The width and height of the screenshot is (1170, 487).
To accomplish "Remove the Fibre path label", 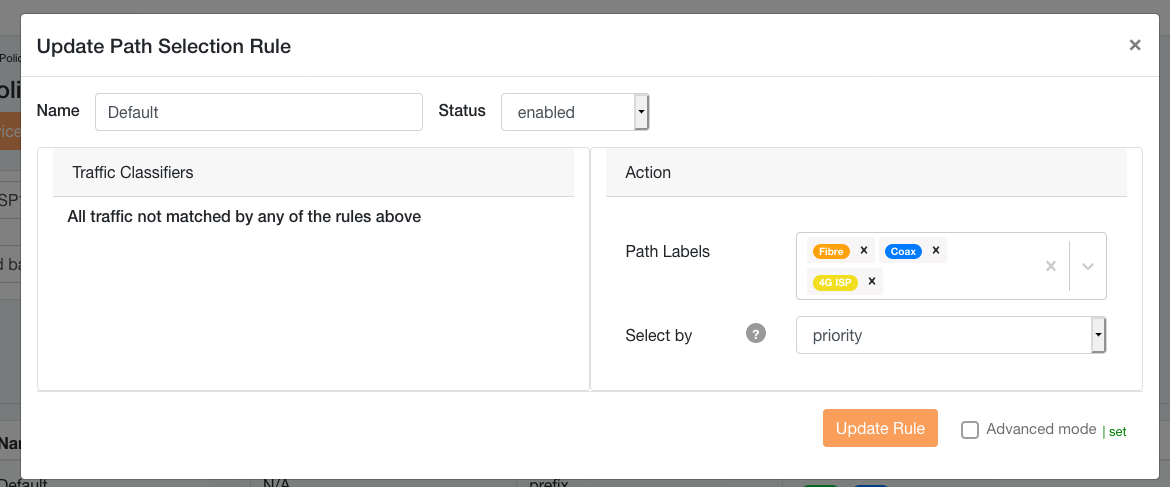I will [864, 251].
